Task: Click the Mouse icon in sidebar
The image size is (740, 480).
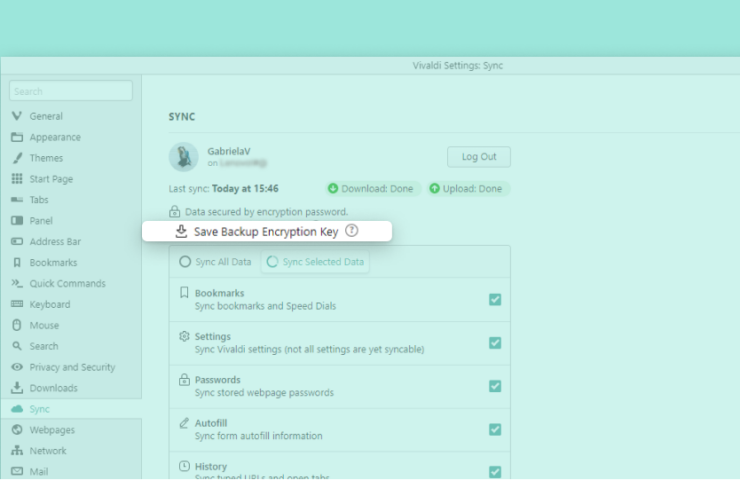Action: [17, 325]
